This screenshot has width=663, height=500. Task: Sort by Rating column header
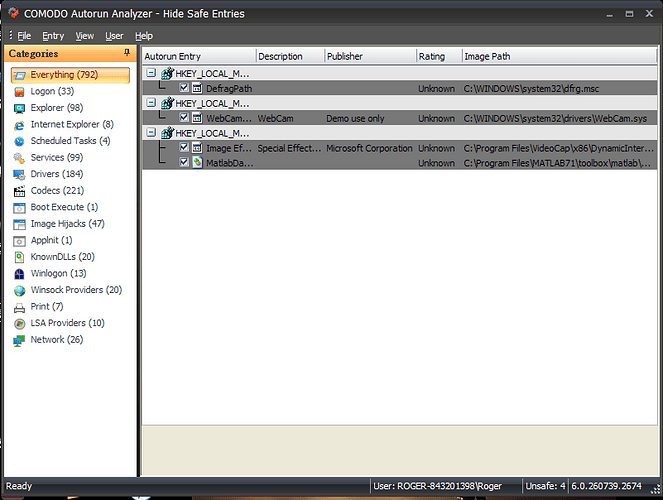pyautogui.click(x=439, y=56)
